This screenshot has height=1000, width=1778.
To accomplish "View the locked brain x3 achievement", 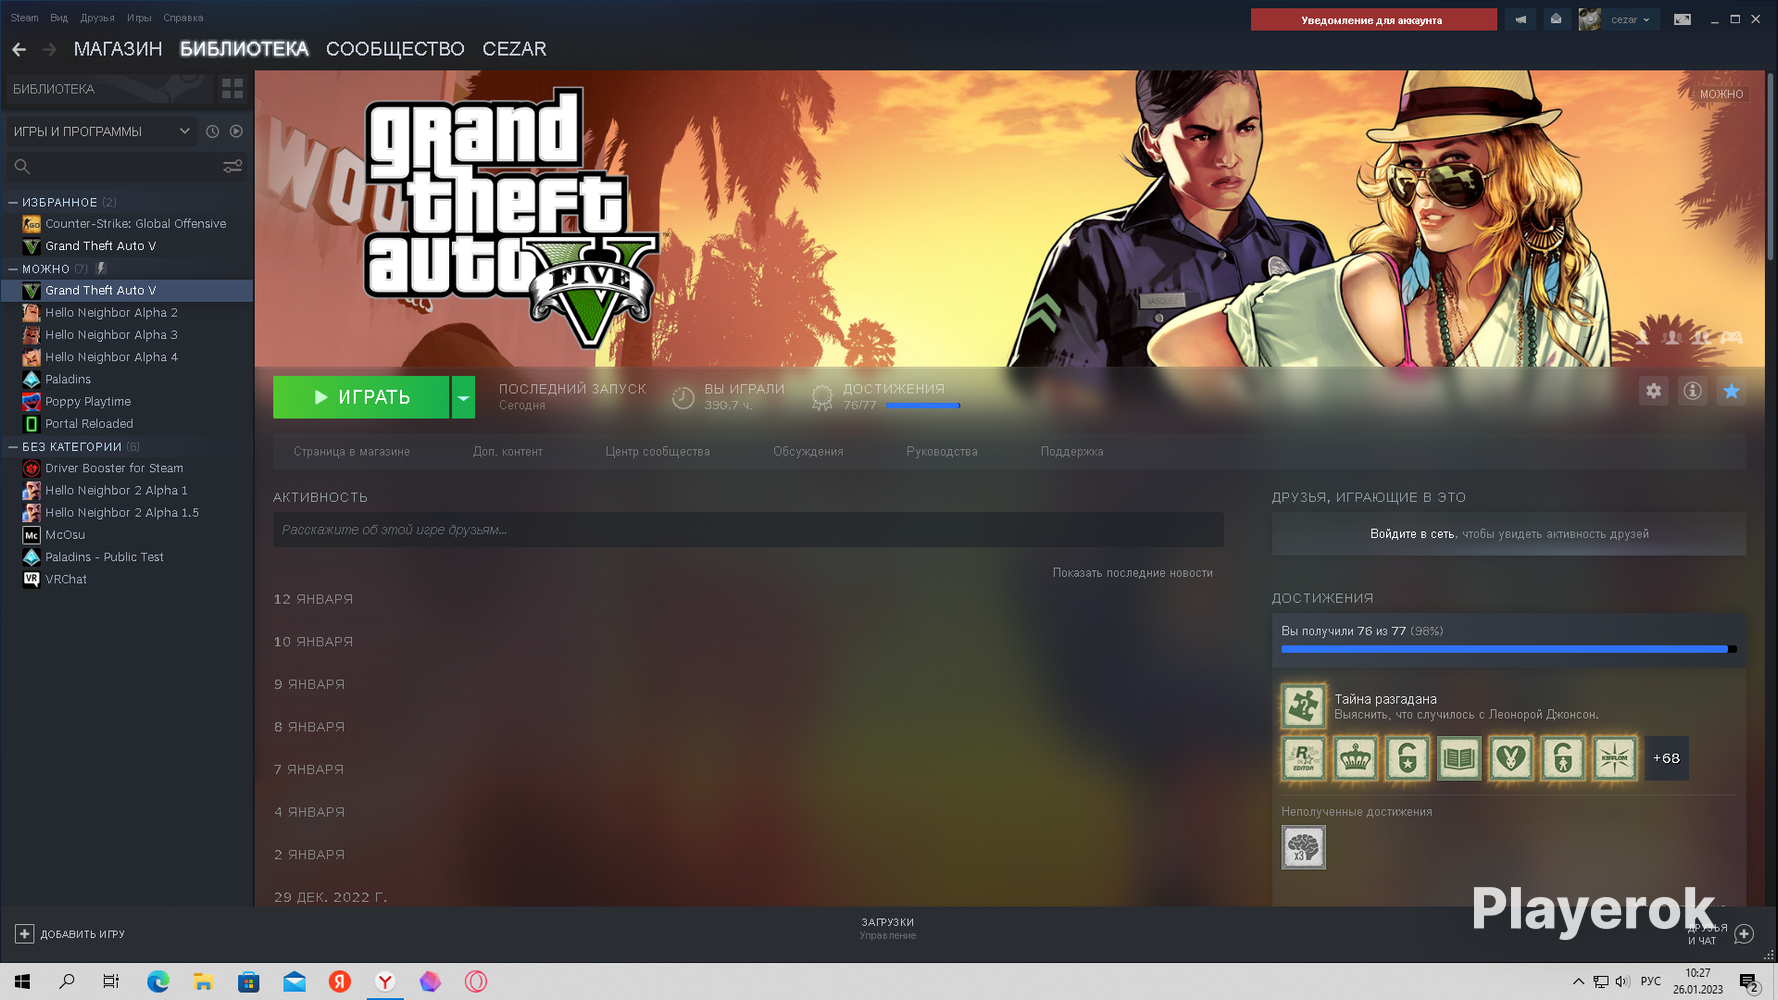I will [1304, 847].
